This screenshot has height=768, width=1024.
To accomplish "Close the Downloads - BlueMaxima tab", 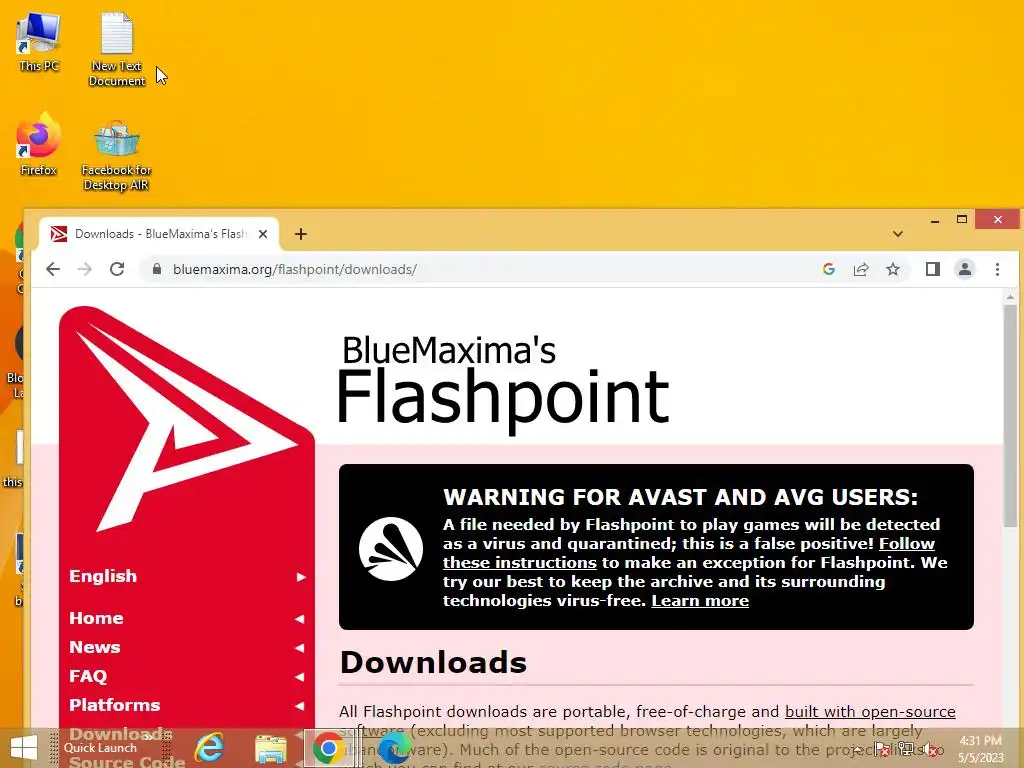I will click(263, 234).
